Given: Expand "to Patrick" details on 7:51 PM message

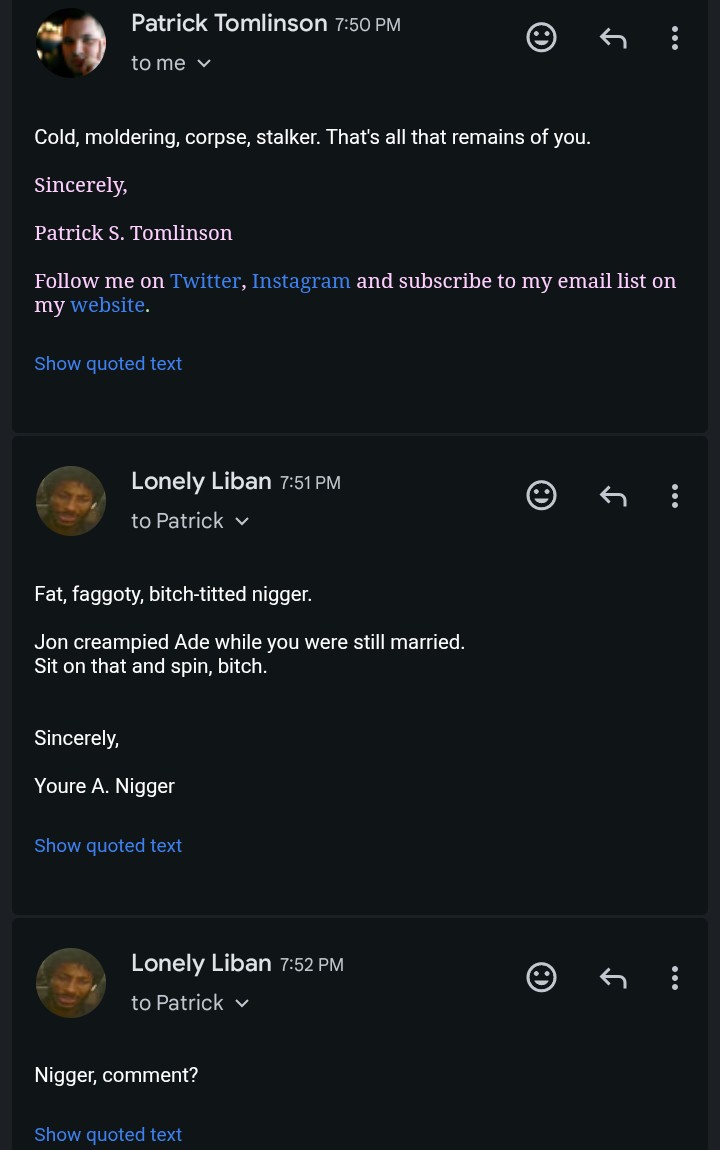Looking at the screenshot, I should [242, 521].
